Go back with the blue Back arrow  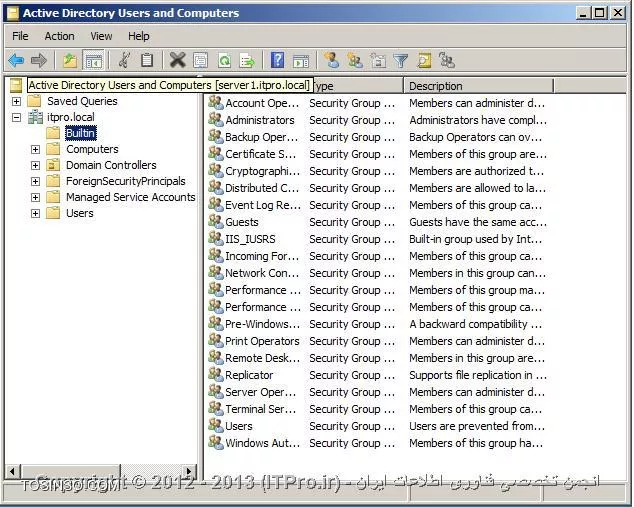click(16, 61)
